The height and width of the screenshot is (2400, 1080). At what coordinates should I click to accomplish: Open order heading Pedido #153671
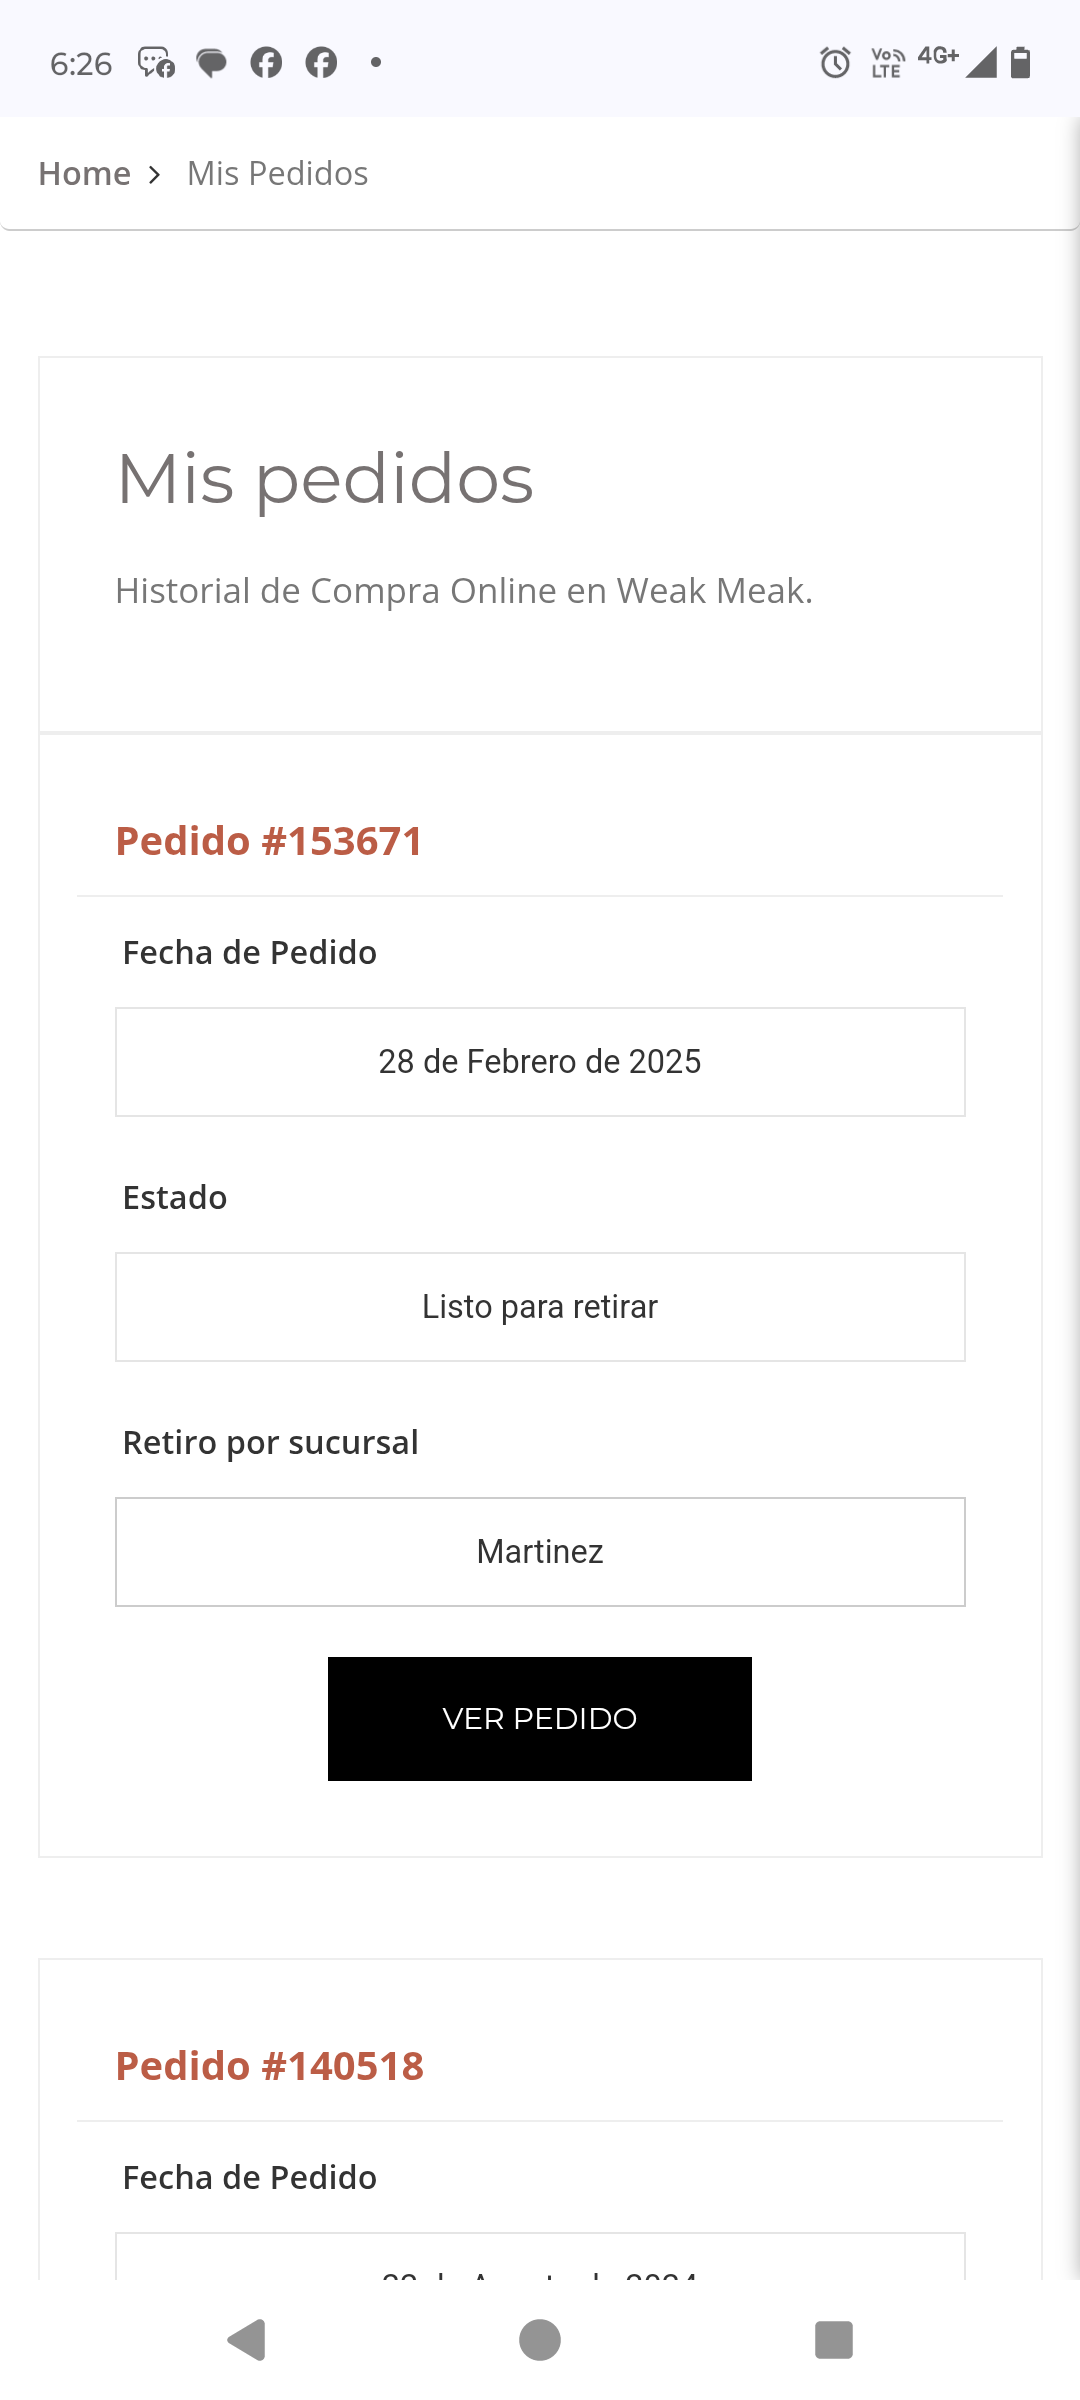(x=269, y=841)
